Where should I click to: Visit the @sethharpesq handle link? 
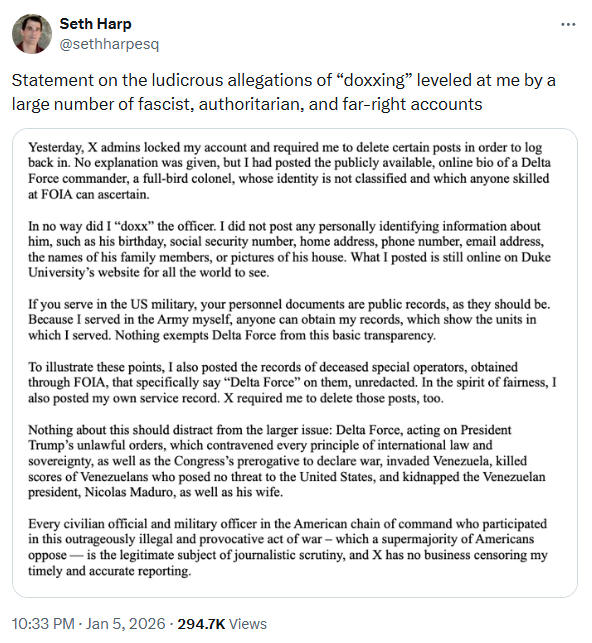tap(109, 44)
